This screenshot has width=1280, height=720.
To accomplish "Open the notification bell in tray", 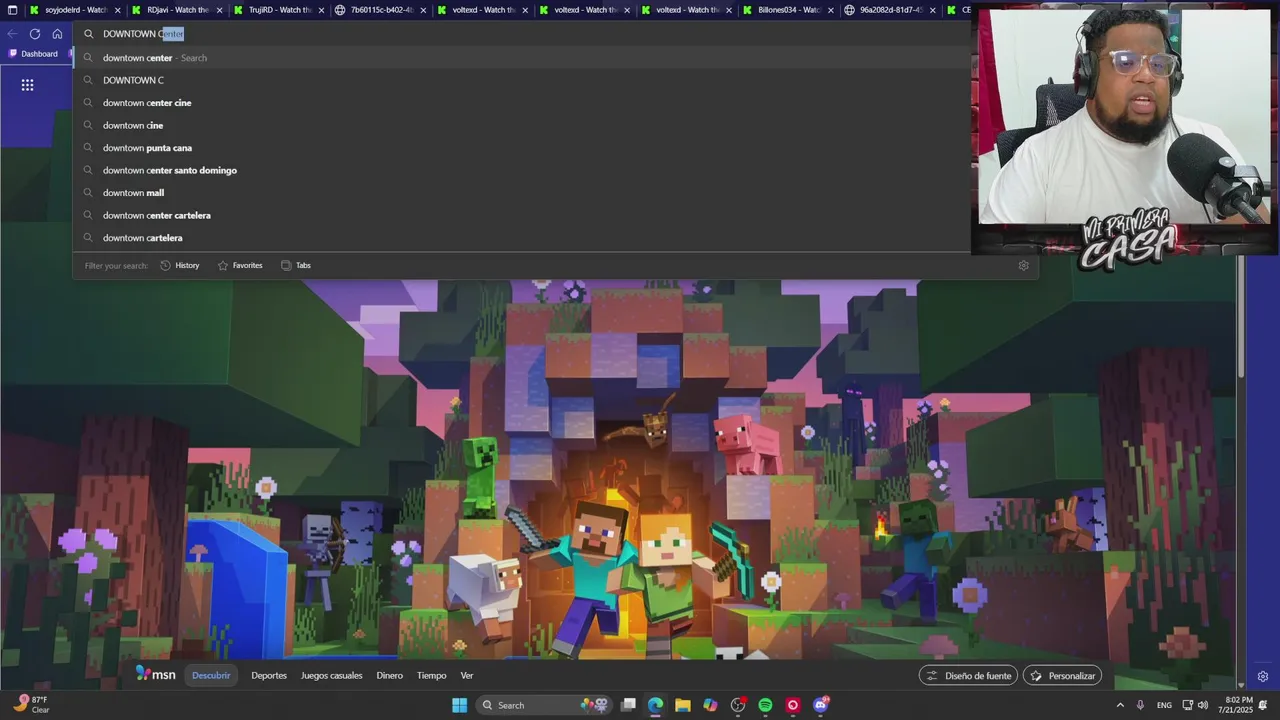I will (x=1263, y=705).
